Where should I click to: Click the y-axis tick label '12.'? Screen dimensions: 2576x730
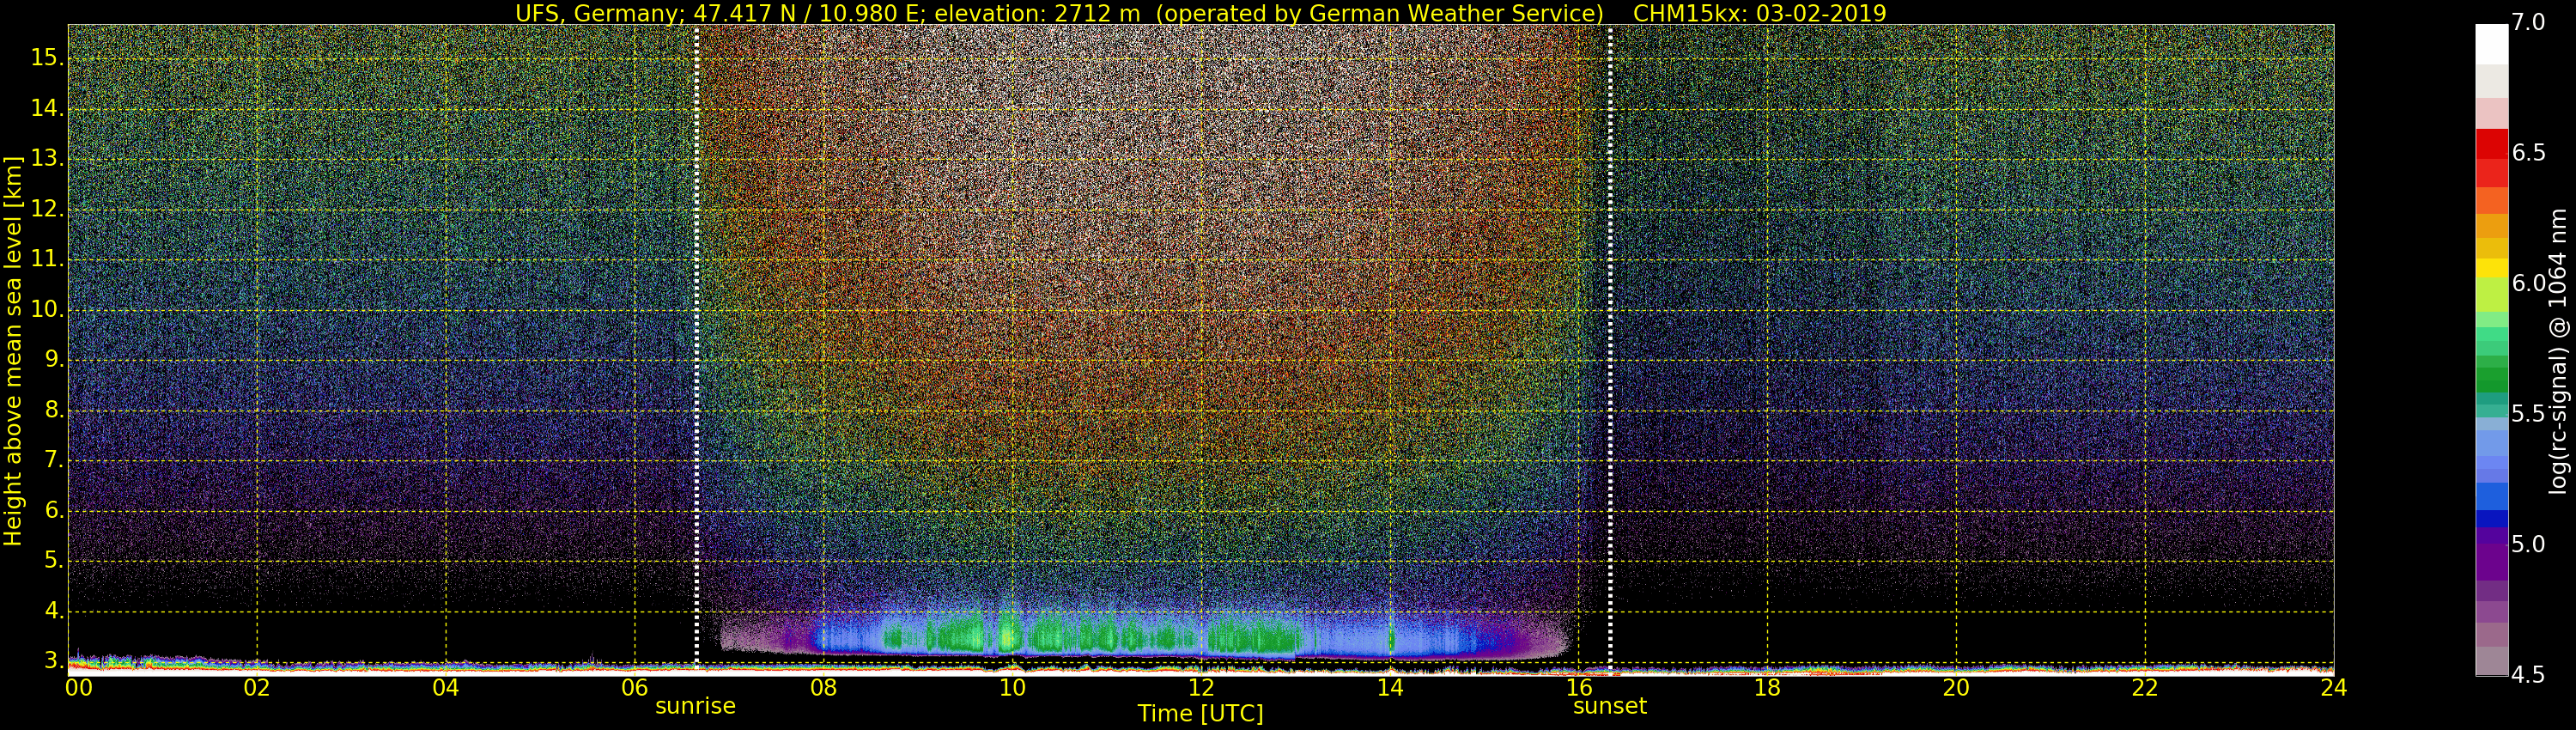click(47, 209)
